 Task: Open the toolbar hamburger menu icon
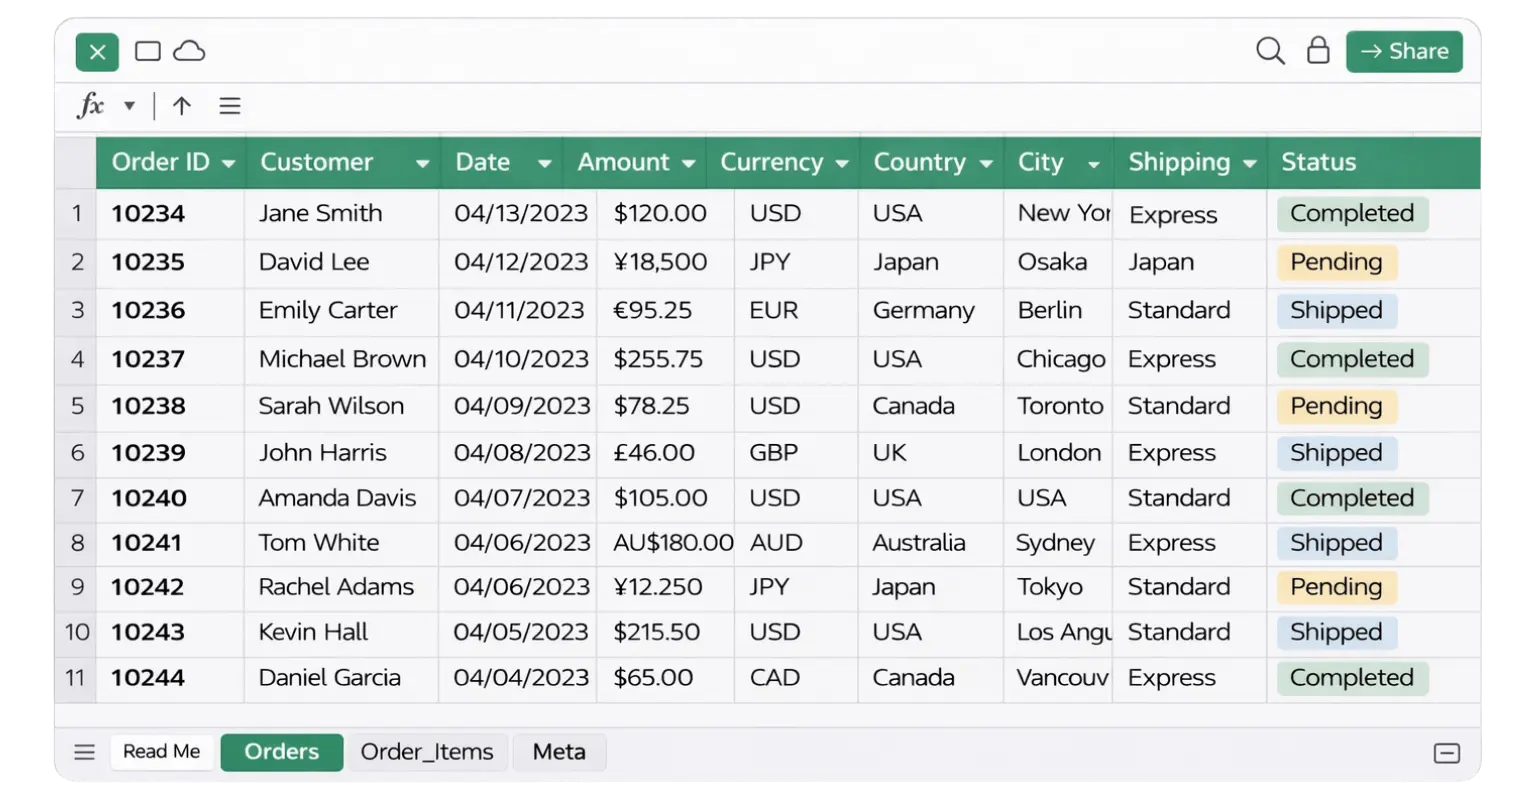click(x=230, y=105)
